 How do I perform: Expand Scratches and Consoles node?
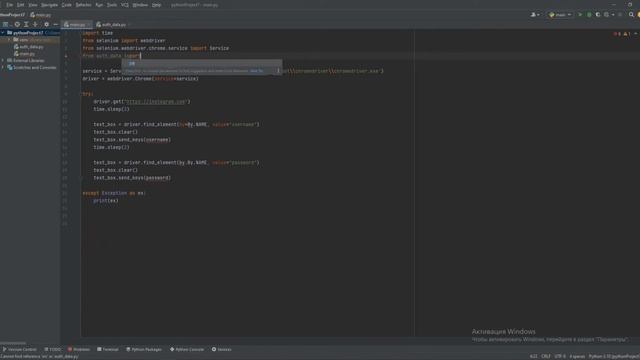tap(3, 67)
